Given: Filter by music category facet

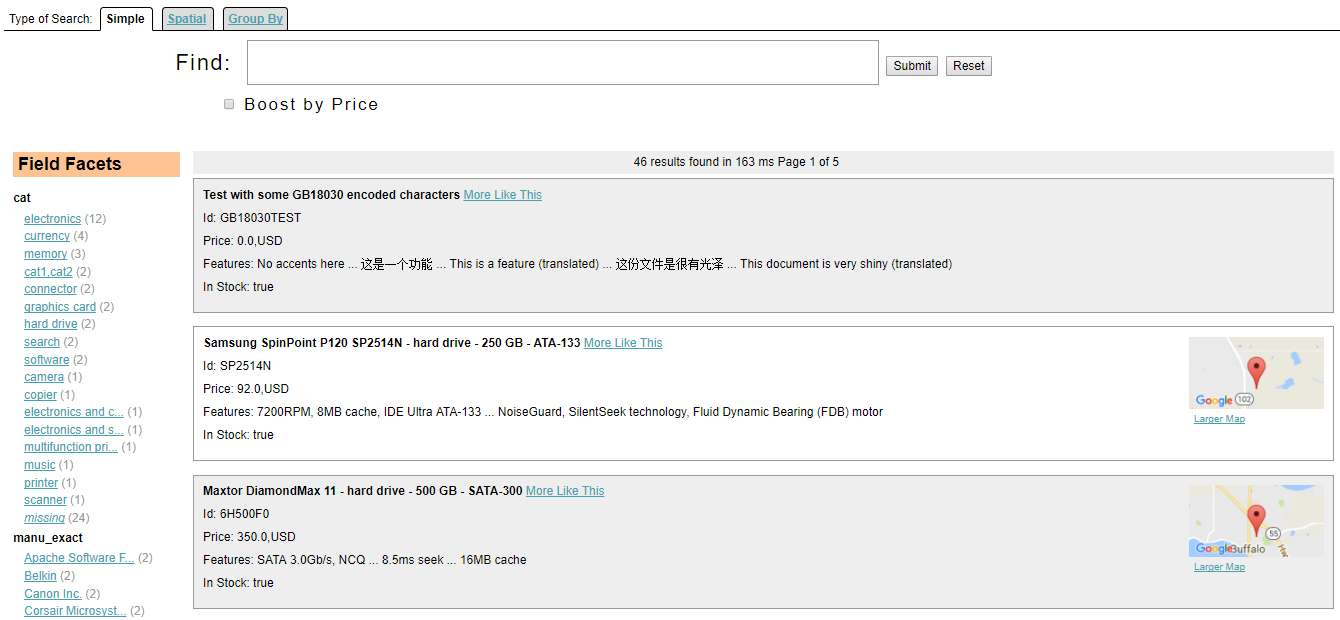Looking at the screenshot, I should (40, 465).
